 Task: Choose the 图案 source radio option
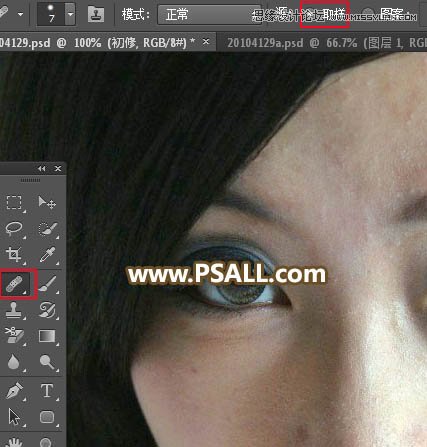coord(368,14)
